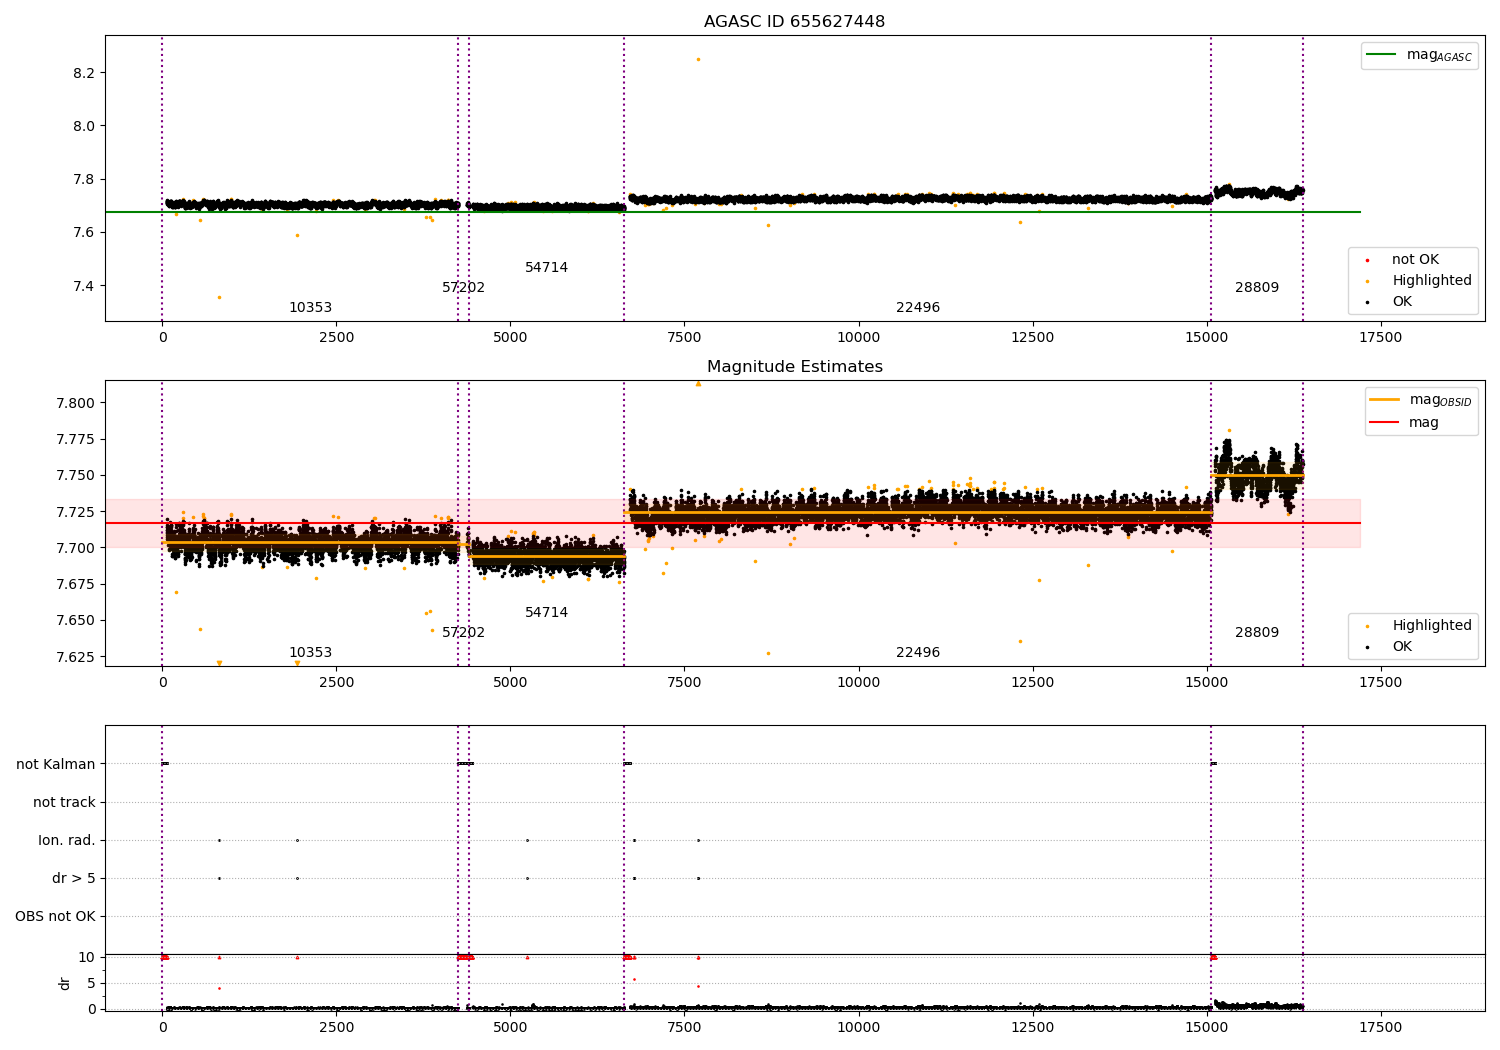Click the 'dr > 5' axis label
This screenshot has width=1500, height=1050.
74,879
